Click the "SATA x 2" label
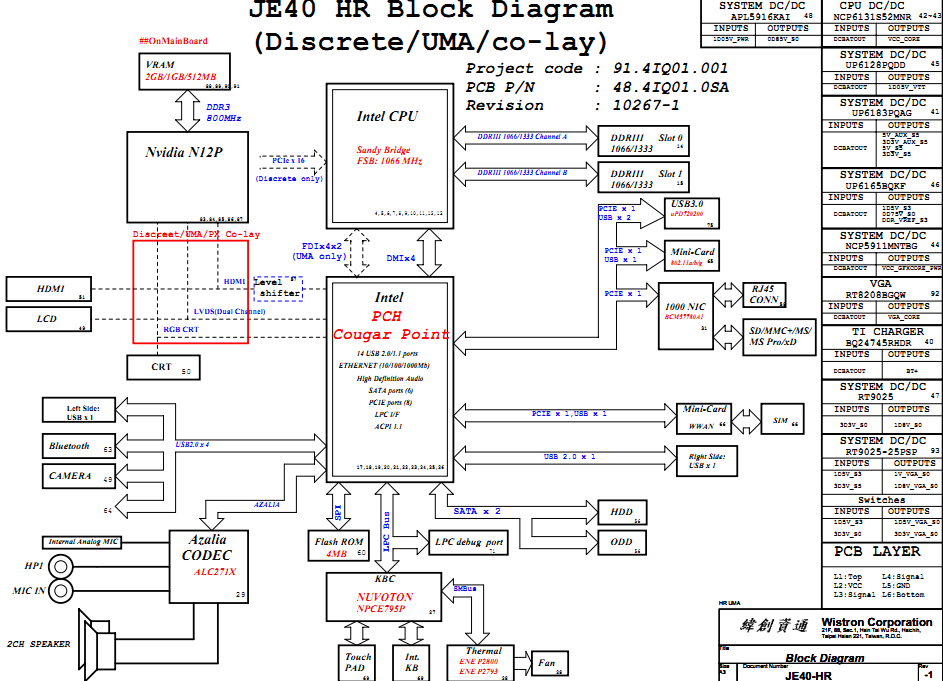The width and height of the screenshot is (943, 681). pos(477,511)
